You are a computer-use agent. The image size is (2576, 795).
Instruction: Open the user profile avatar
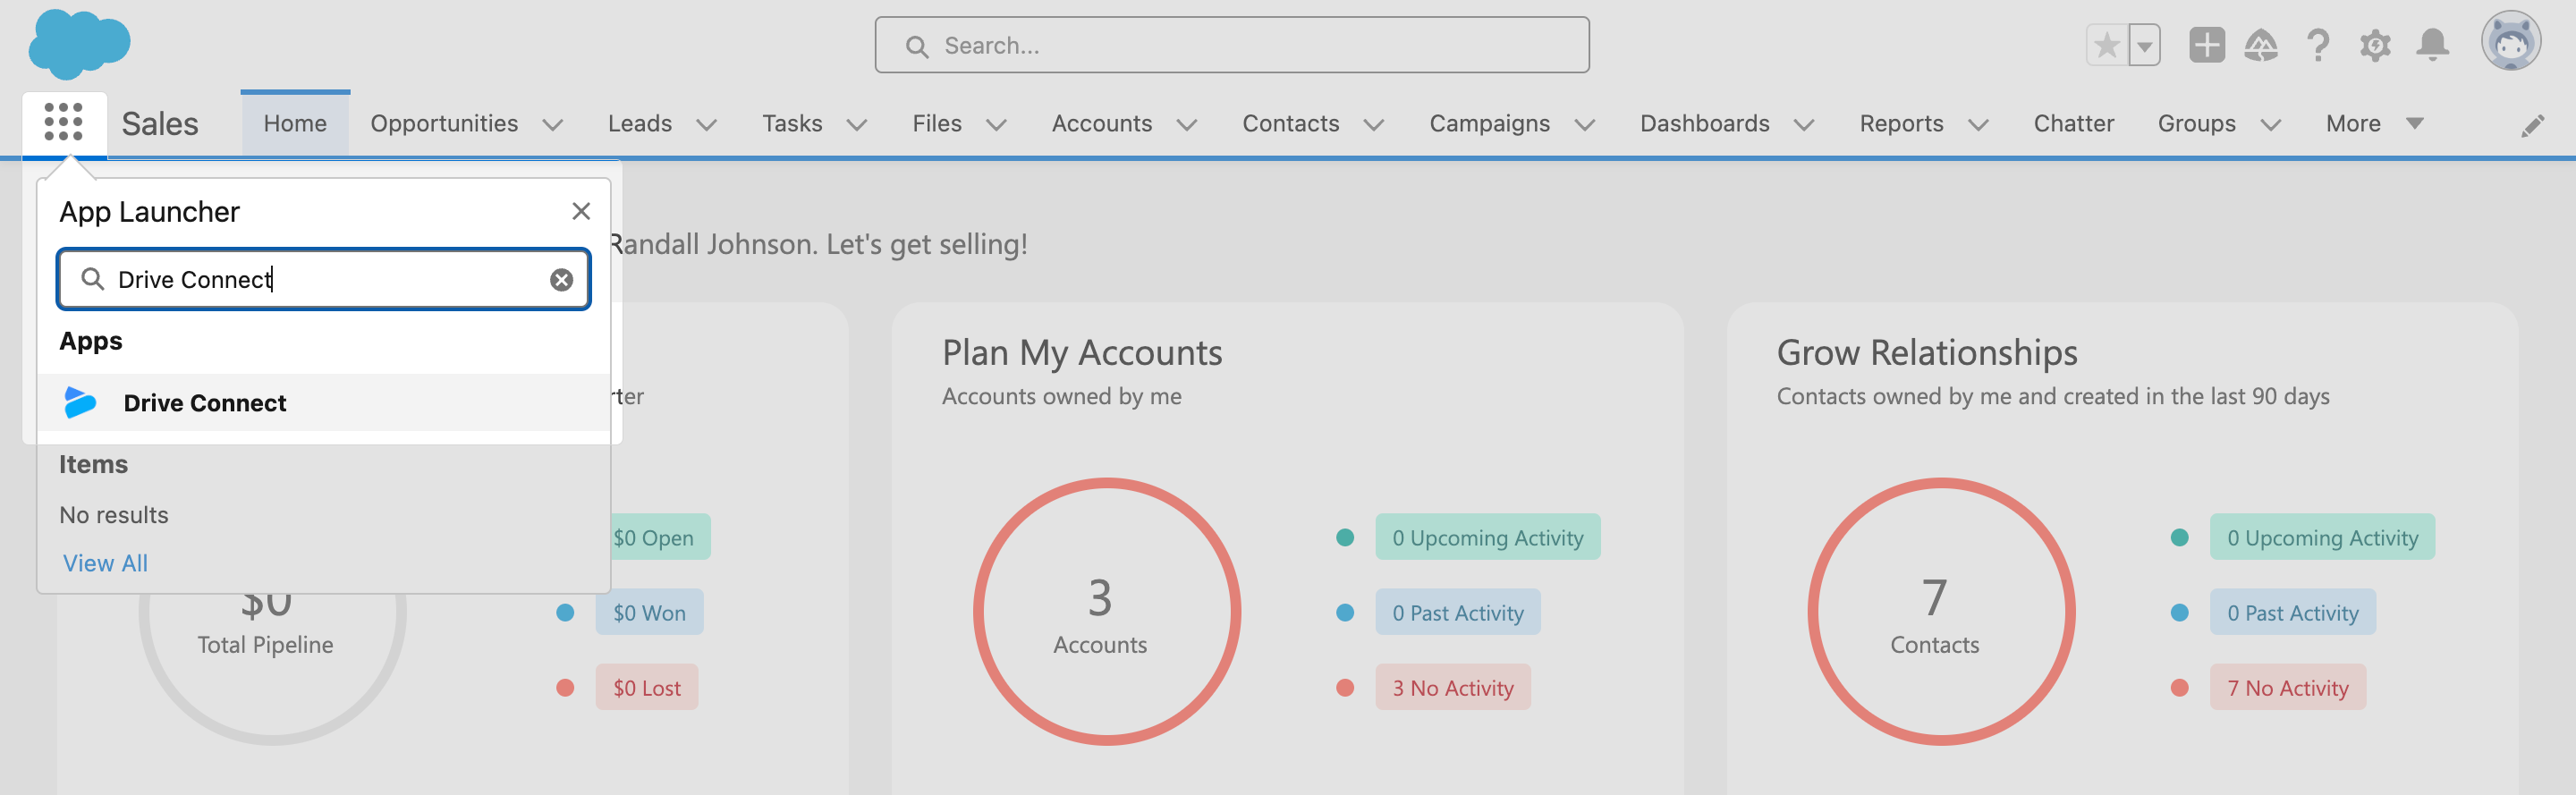click(2510, 43)
